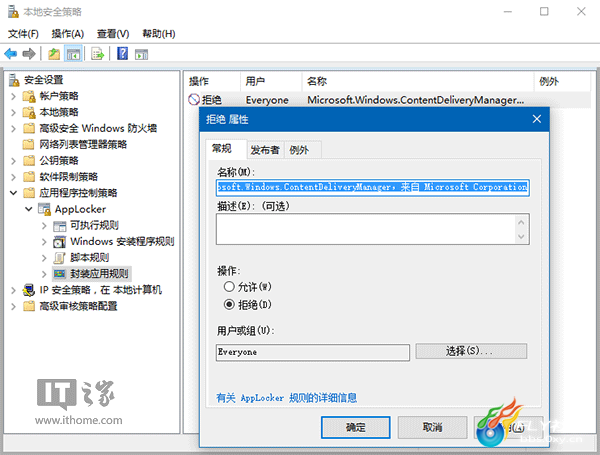Click the 脚本规则 scroll icon
Screen dimensions: 600x455
60,258
